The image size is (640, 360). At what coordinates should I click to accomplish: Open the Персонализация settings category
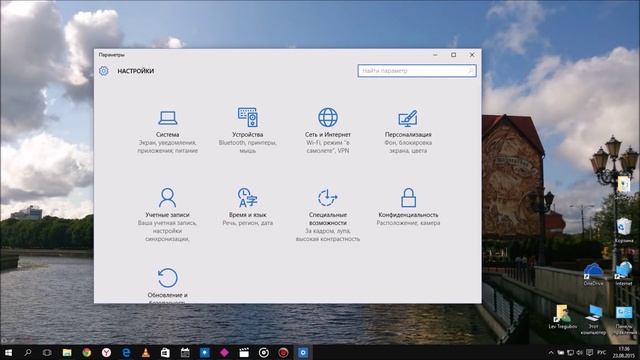pos(408,131)
